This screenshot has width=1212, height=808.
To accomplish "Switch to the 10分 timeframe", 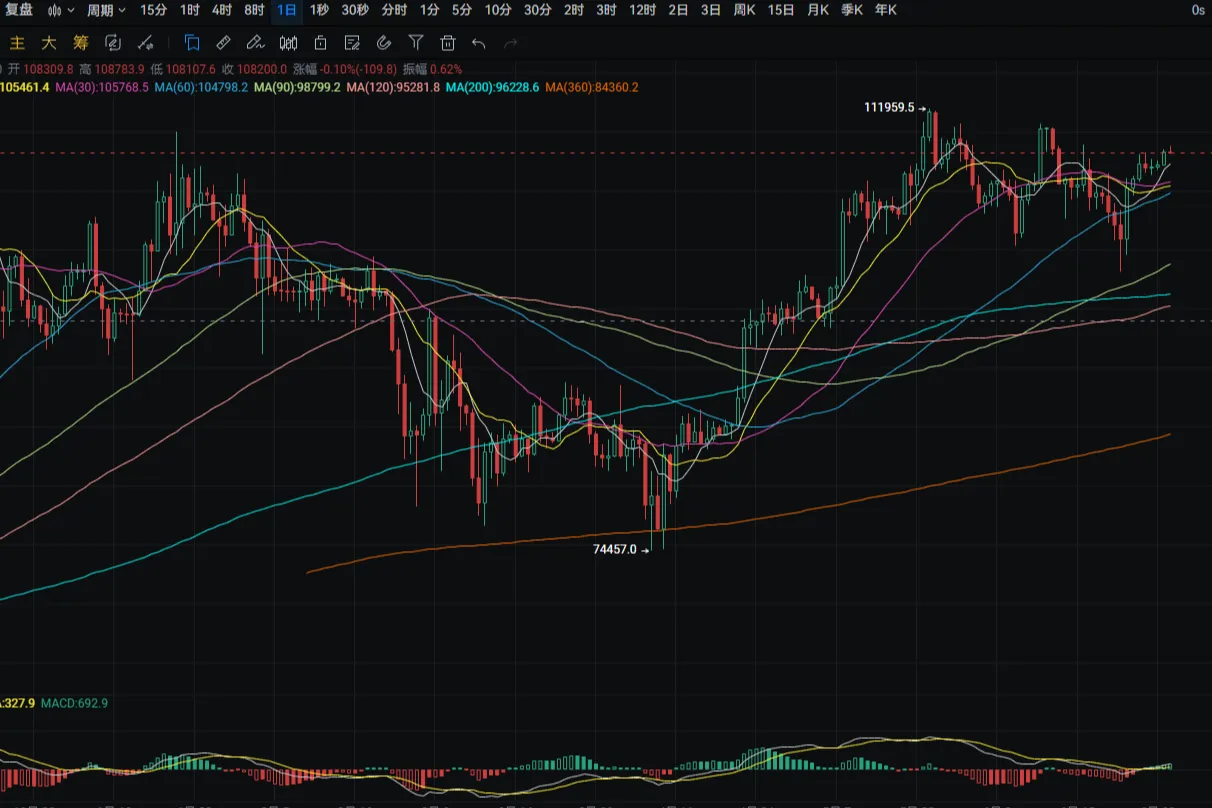I will (x=498, y=10).
